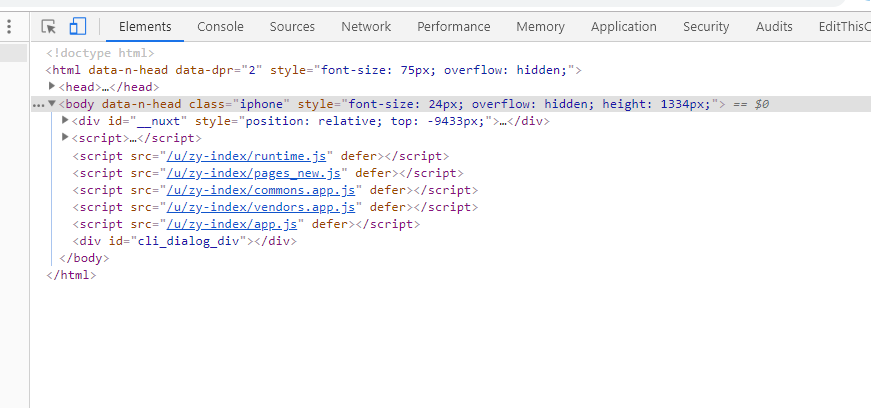
Task: Toggle the device toolbar icon
Action: (77, 26)
